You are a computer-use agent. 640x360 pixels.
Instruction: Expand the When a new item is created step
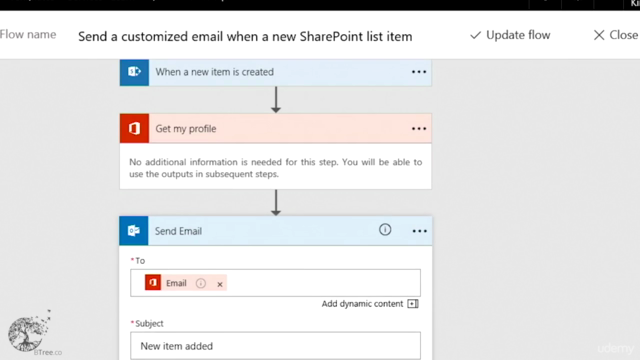(276, 72)
